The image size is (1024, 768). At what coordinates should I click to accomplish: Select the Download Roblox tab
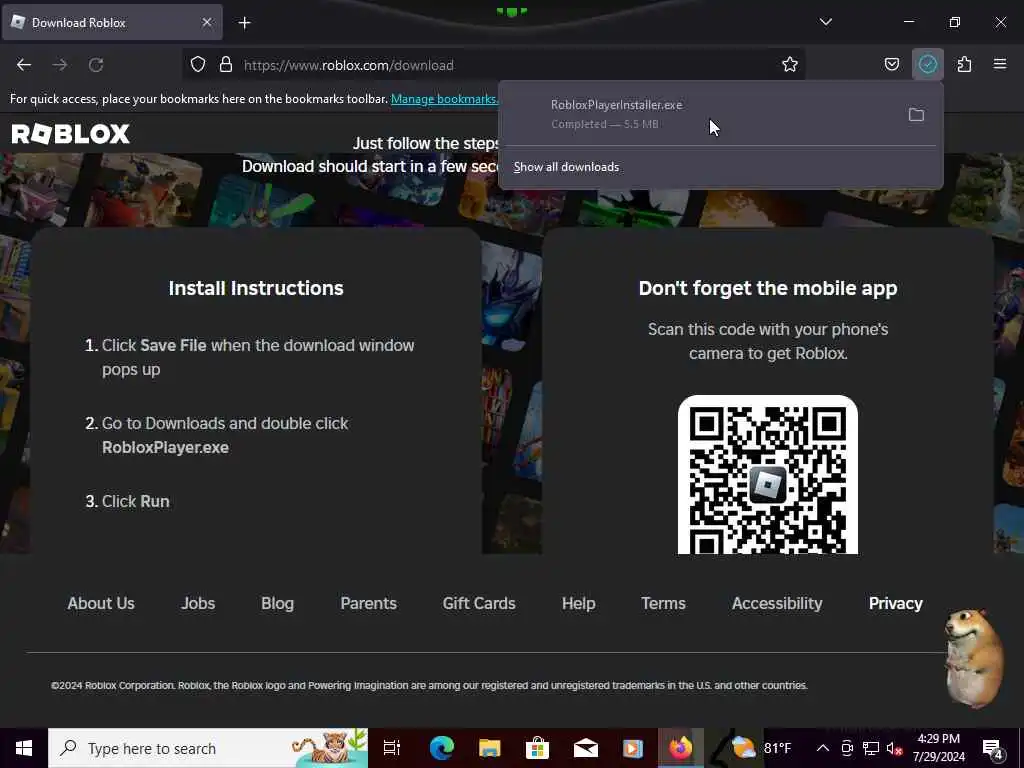112,22
